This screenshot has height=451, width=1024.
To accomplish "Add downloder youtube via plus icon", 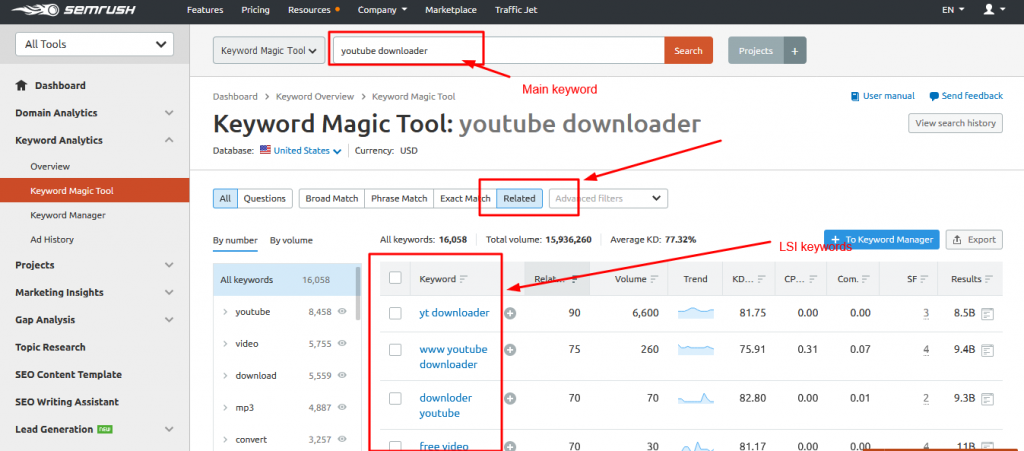I will (x=510, y=399).
